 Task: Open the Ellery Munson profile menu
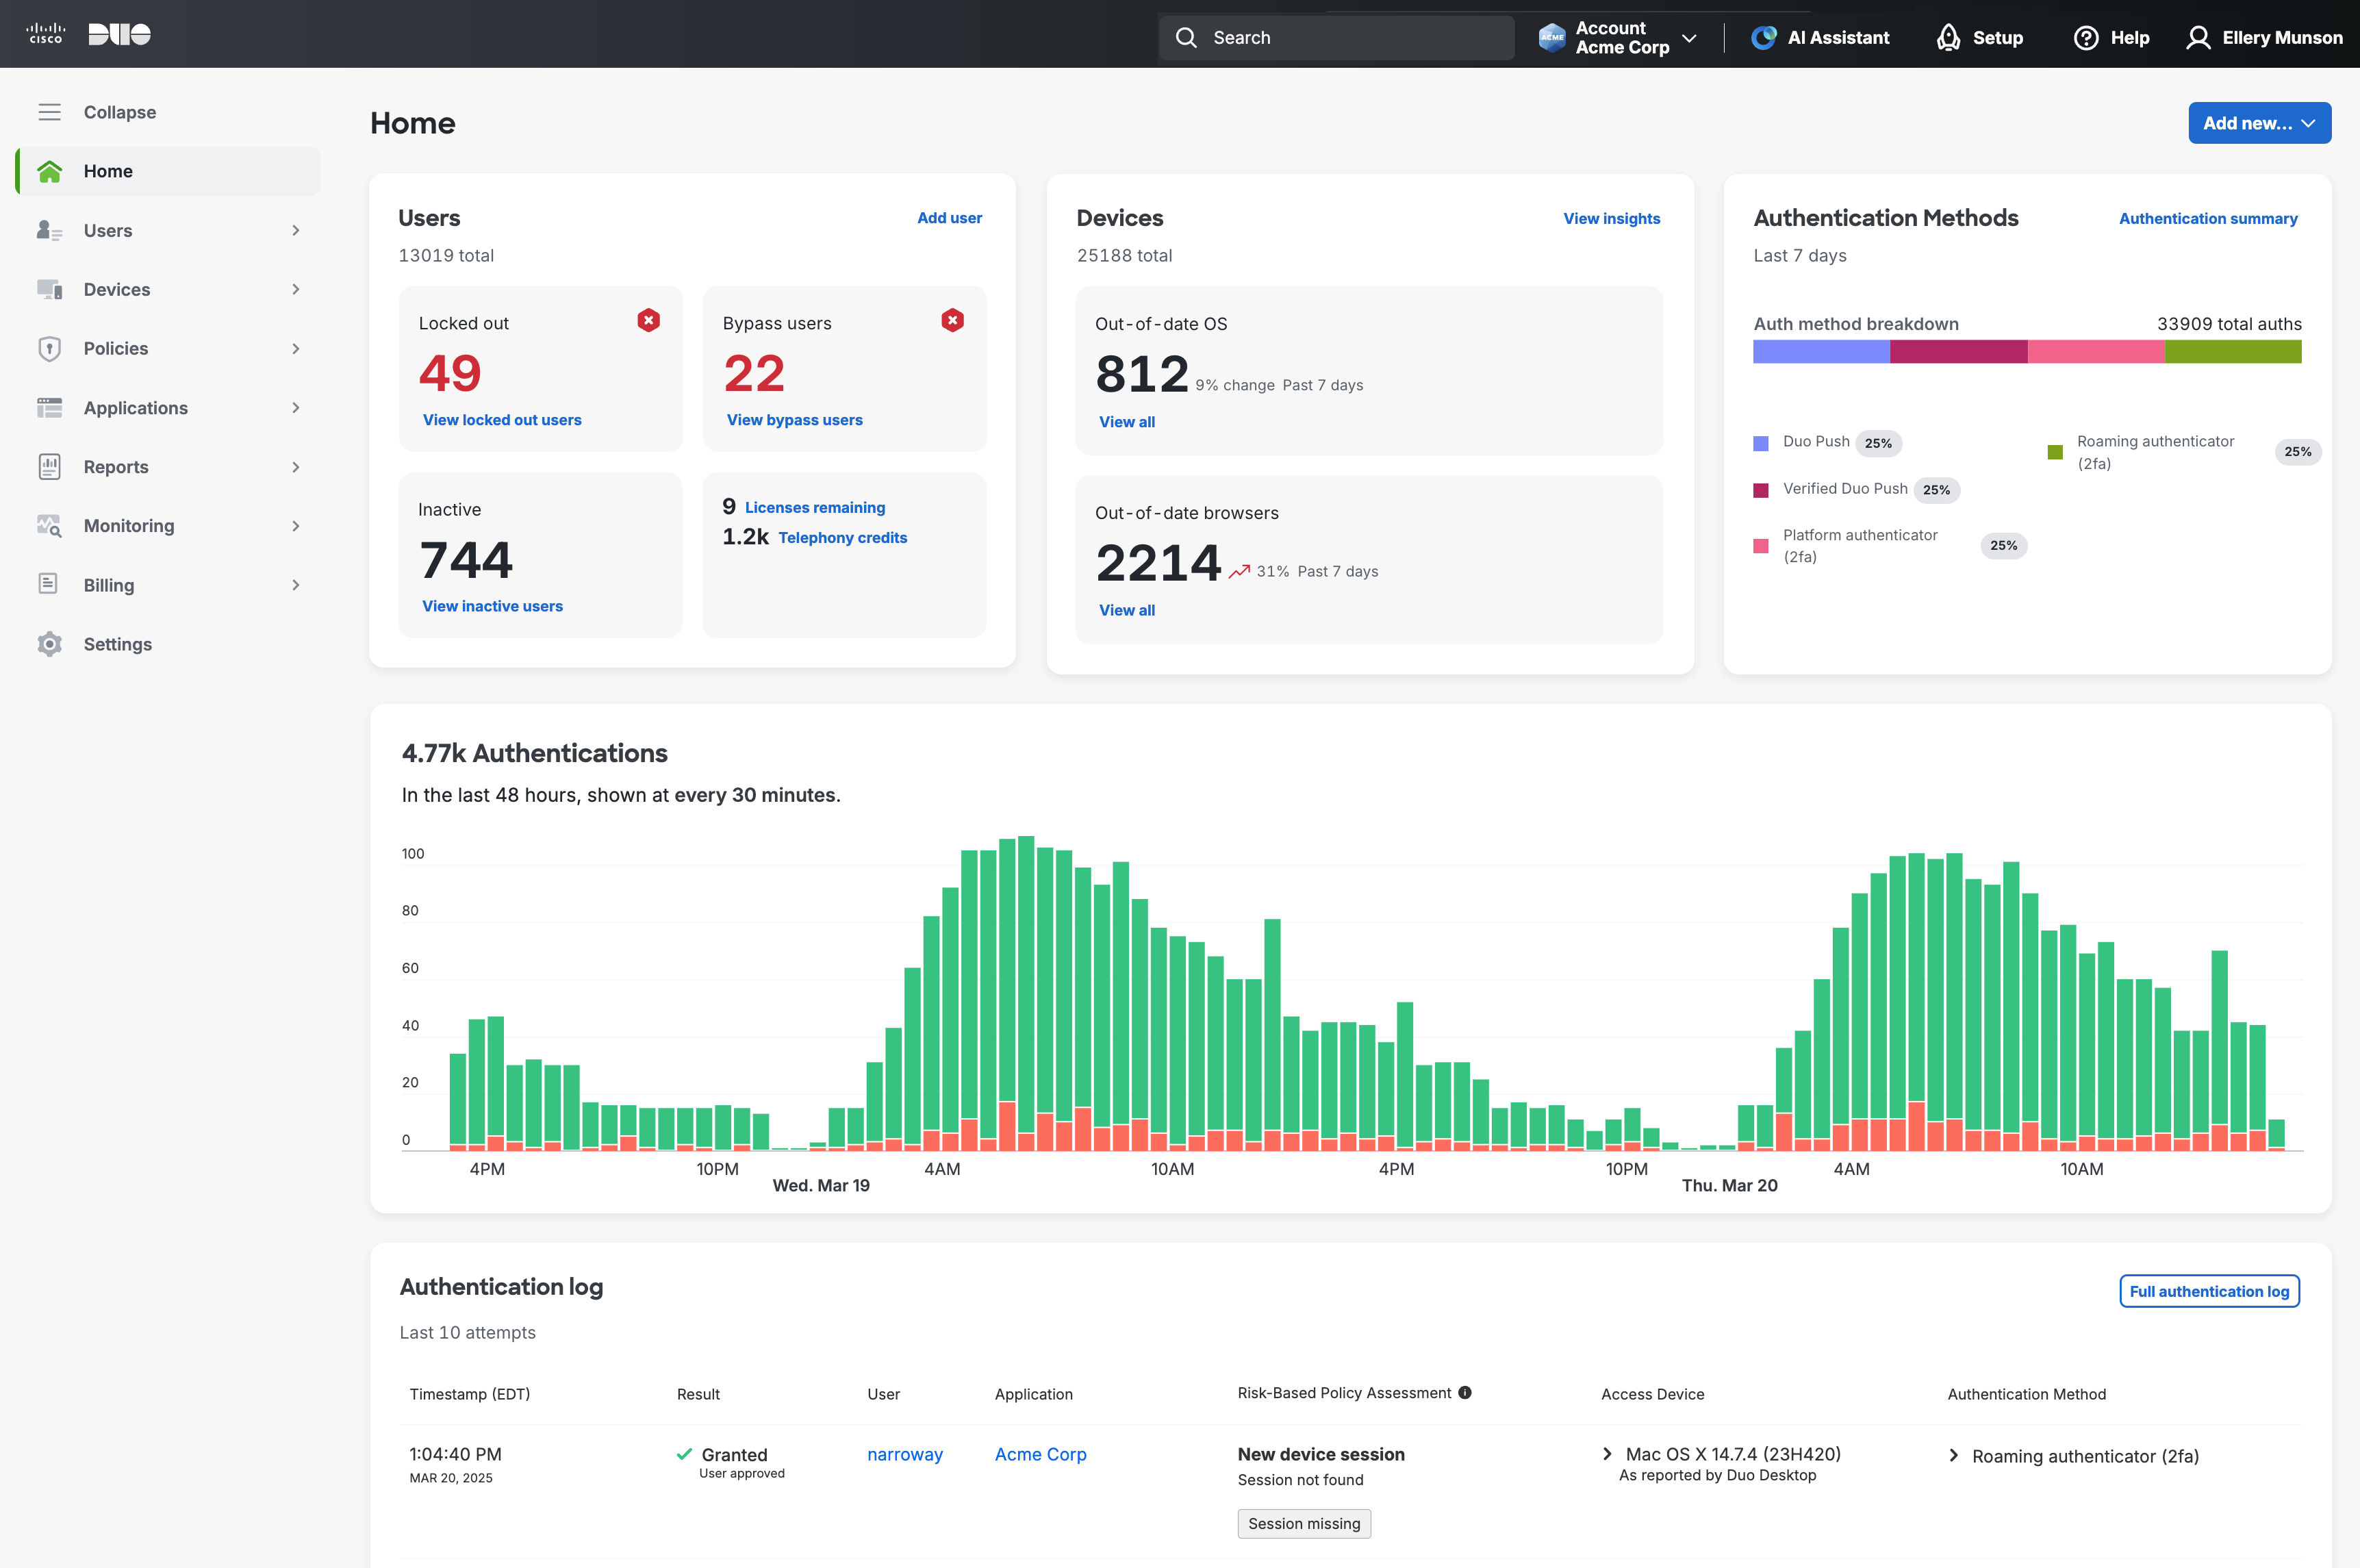[2263, 37]
